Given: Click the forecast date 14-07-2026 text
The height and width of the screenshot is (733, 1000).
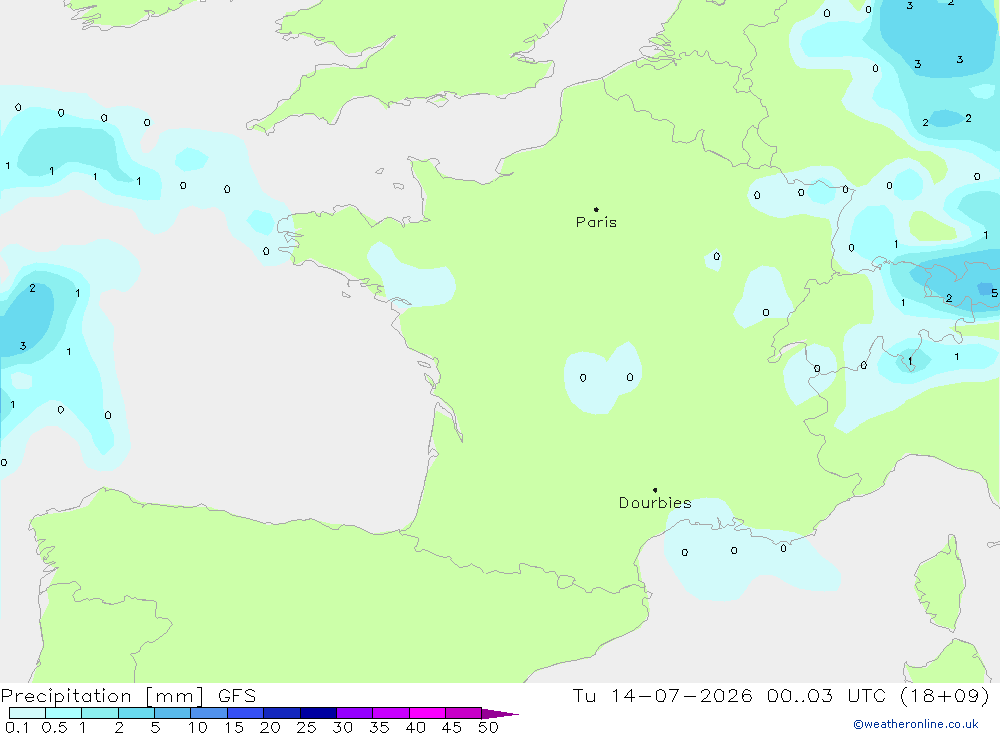Looking at the screenshot, I should [x=682, y=695].
